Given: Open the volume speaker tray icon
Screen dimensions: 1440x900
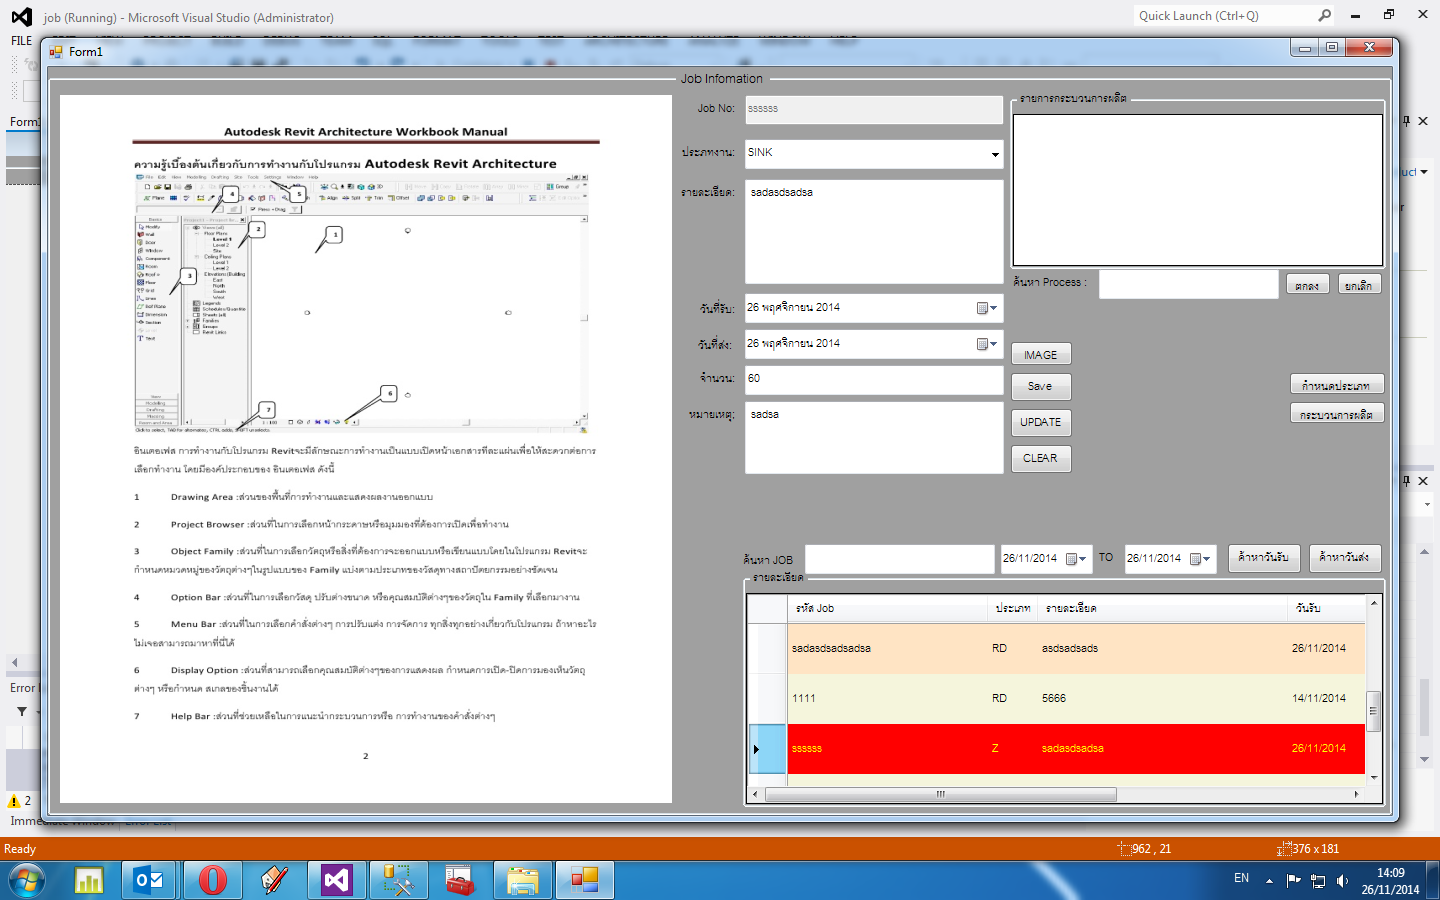Looking at the screenshot, I should [1342, 881].
